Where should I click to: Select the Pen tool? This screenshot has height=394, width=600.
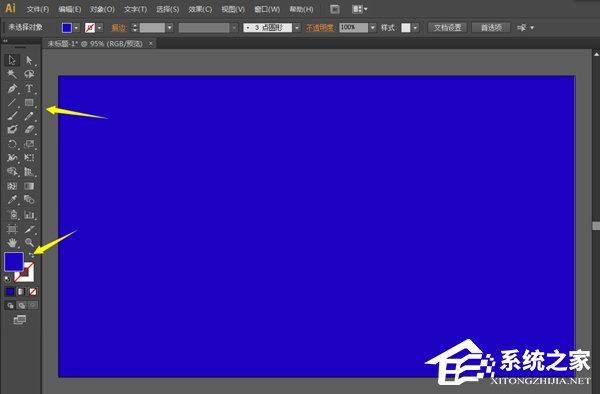(x=12, y=88)
